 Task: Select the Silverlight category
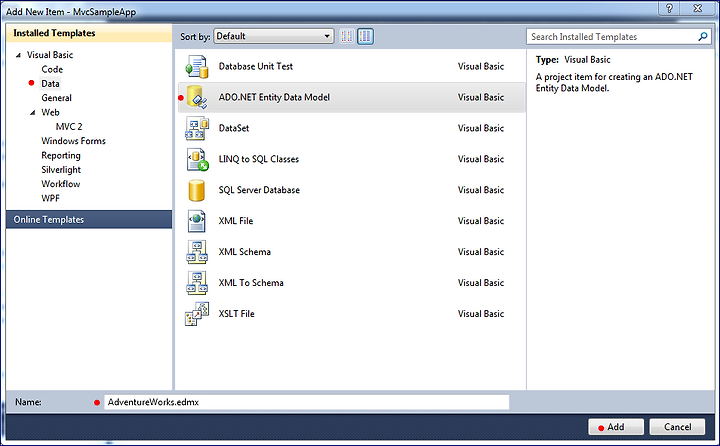61,169
